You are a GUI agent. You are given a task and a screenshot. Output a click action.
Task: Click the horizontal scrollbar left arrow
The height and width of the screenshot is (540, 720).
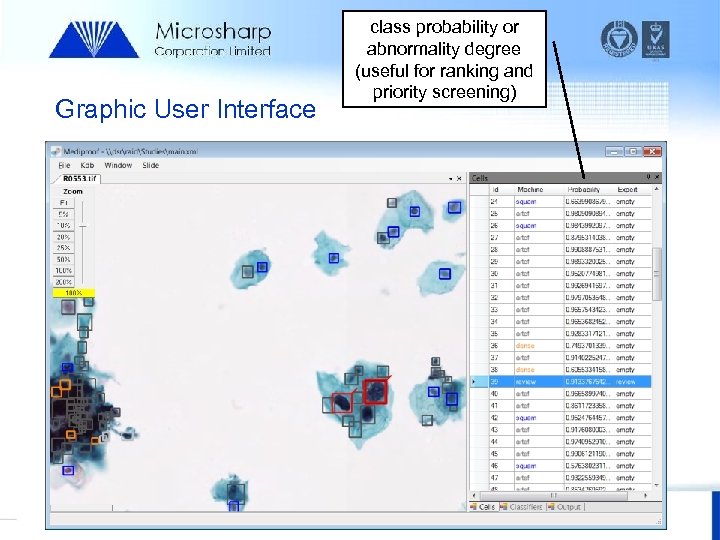coord(474,496)
